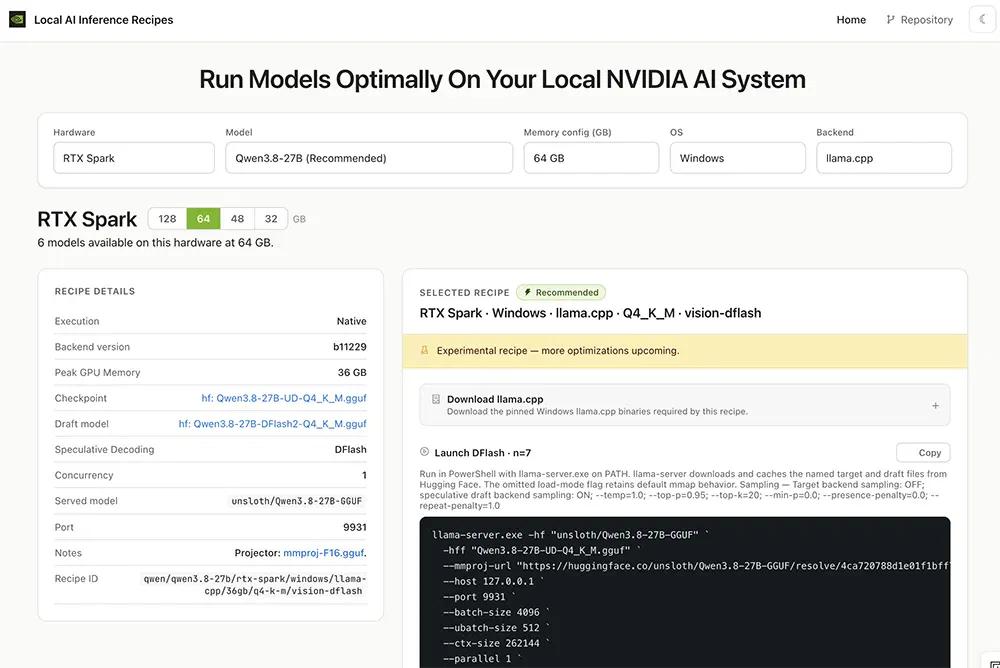Click the selected recipe title with vision-dflash

pos(590,313)
